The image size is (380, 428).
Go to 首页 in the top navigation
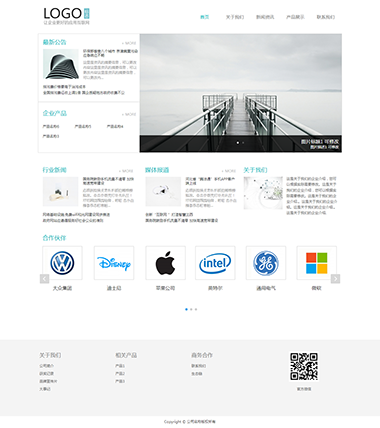(204, 17)
